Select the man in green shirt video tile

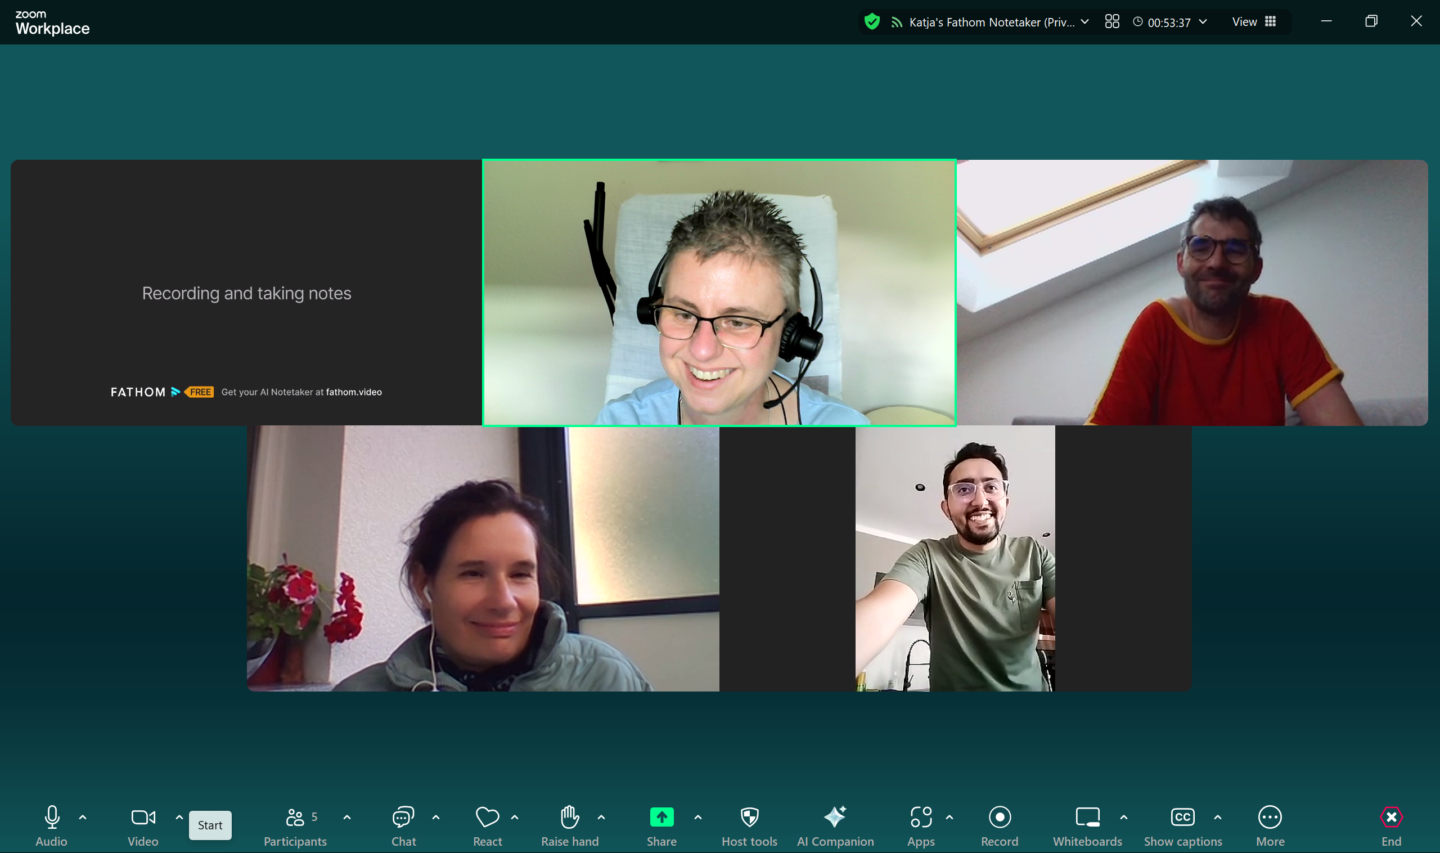coord(955,559)
